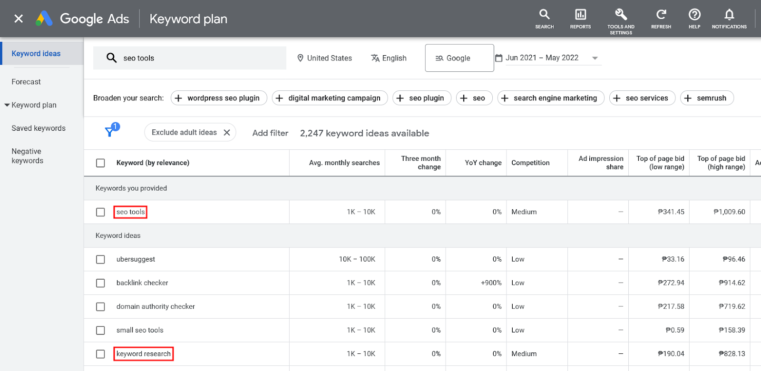Viewport: 761px width, 371px height.
Task: Click the 'domain authority checker' keyword text
Action: (x=156, y=306)
